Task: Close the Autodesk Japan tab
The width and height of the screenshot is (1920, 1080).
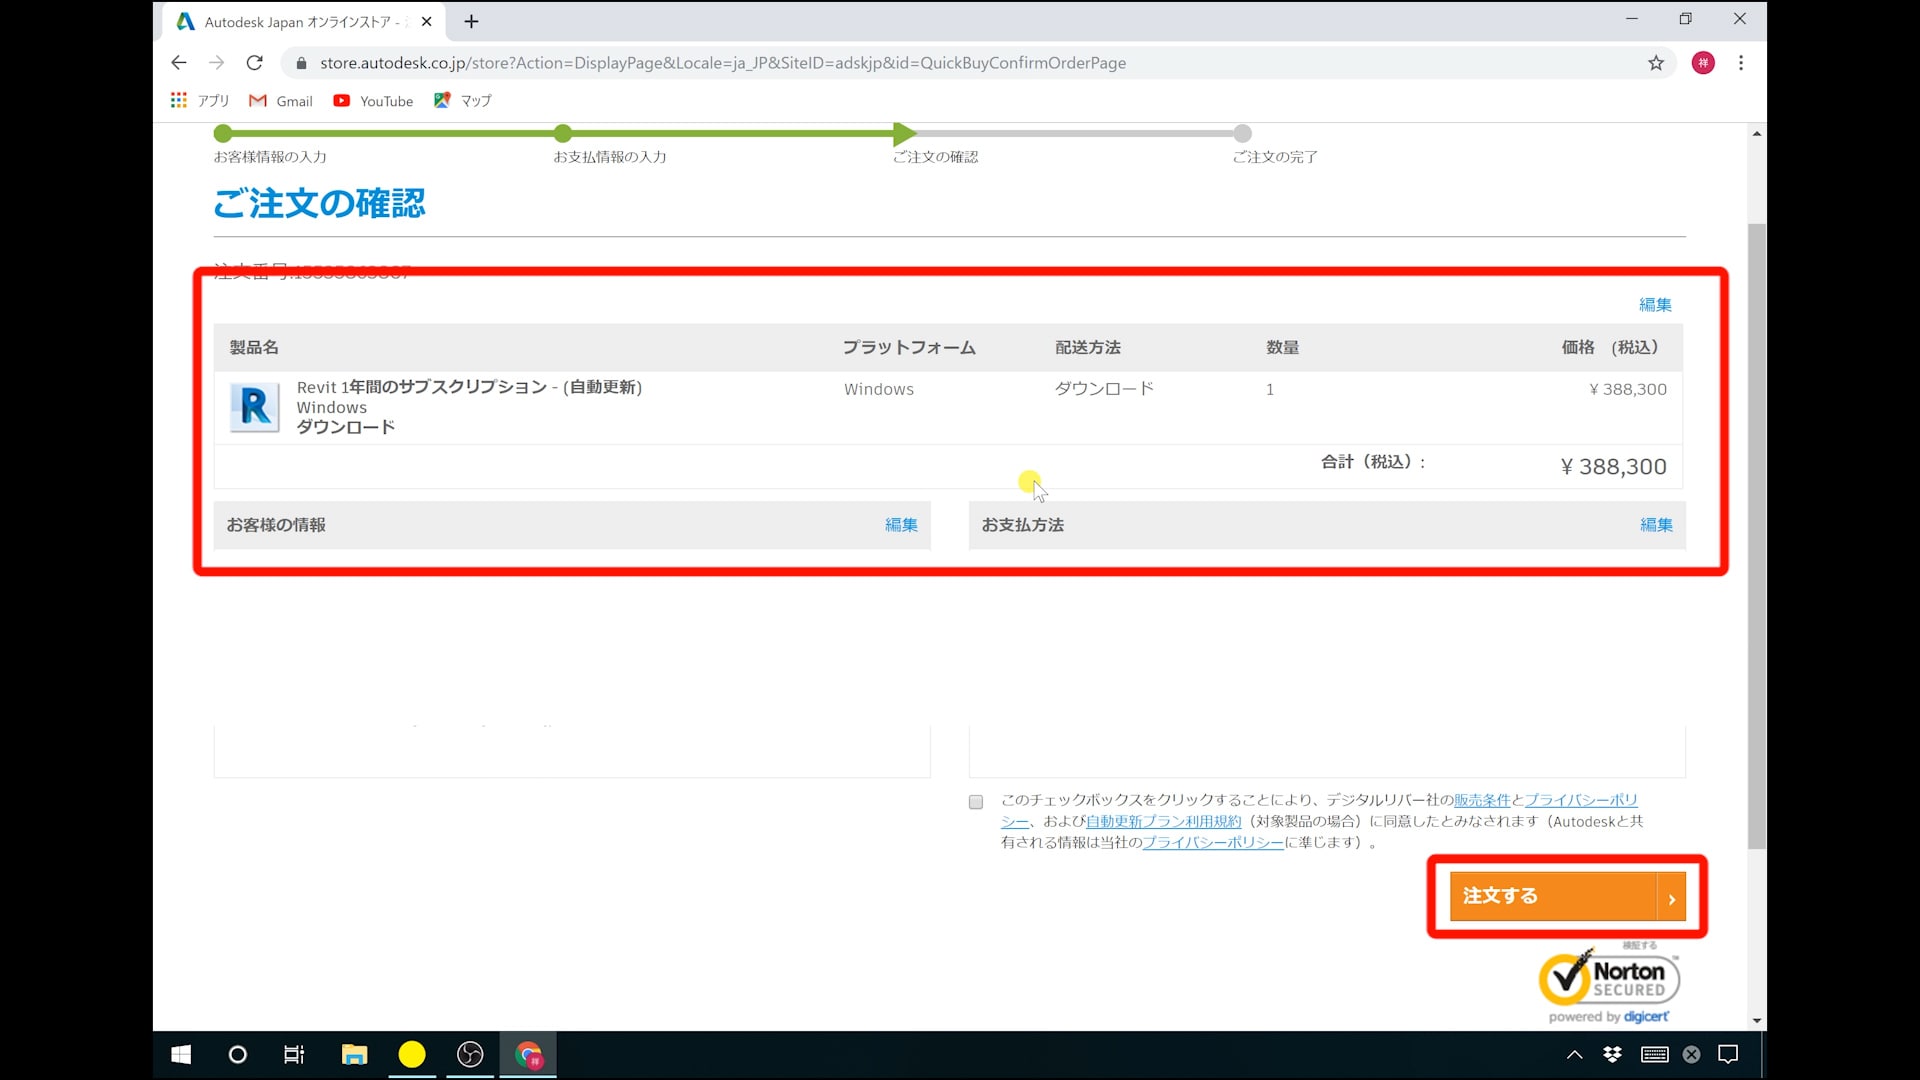Action: tap(426, 21)
